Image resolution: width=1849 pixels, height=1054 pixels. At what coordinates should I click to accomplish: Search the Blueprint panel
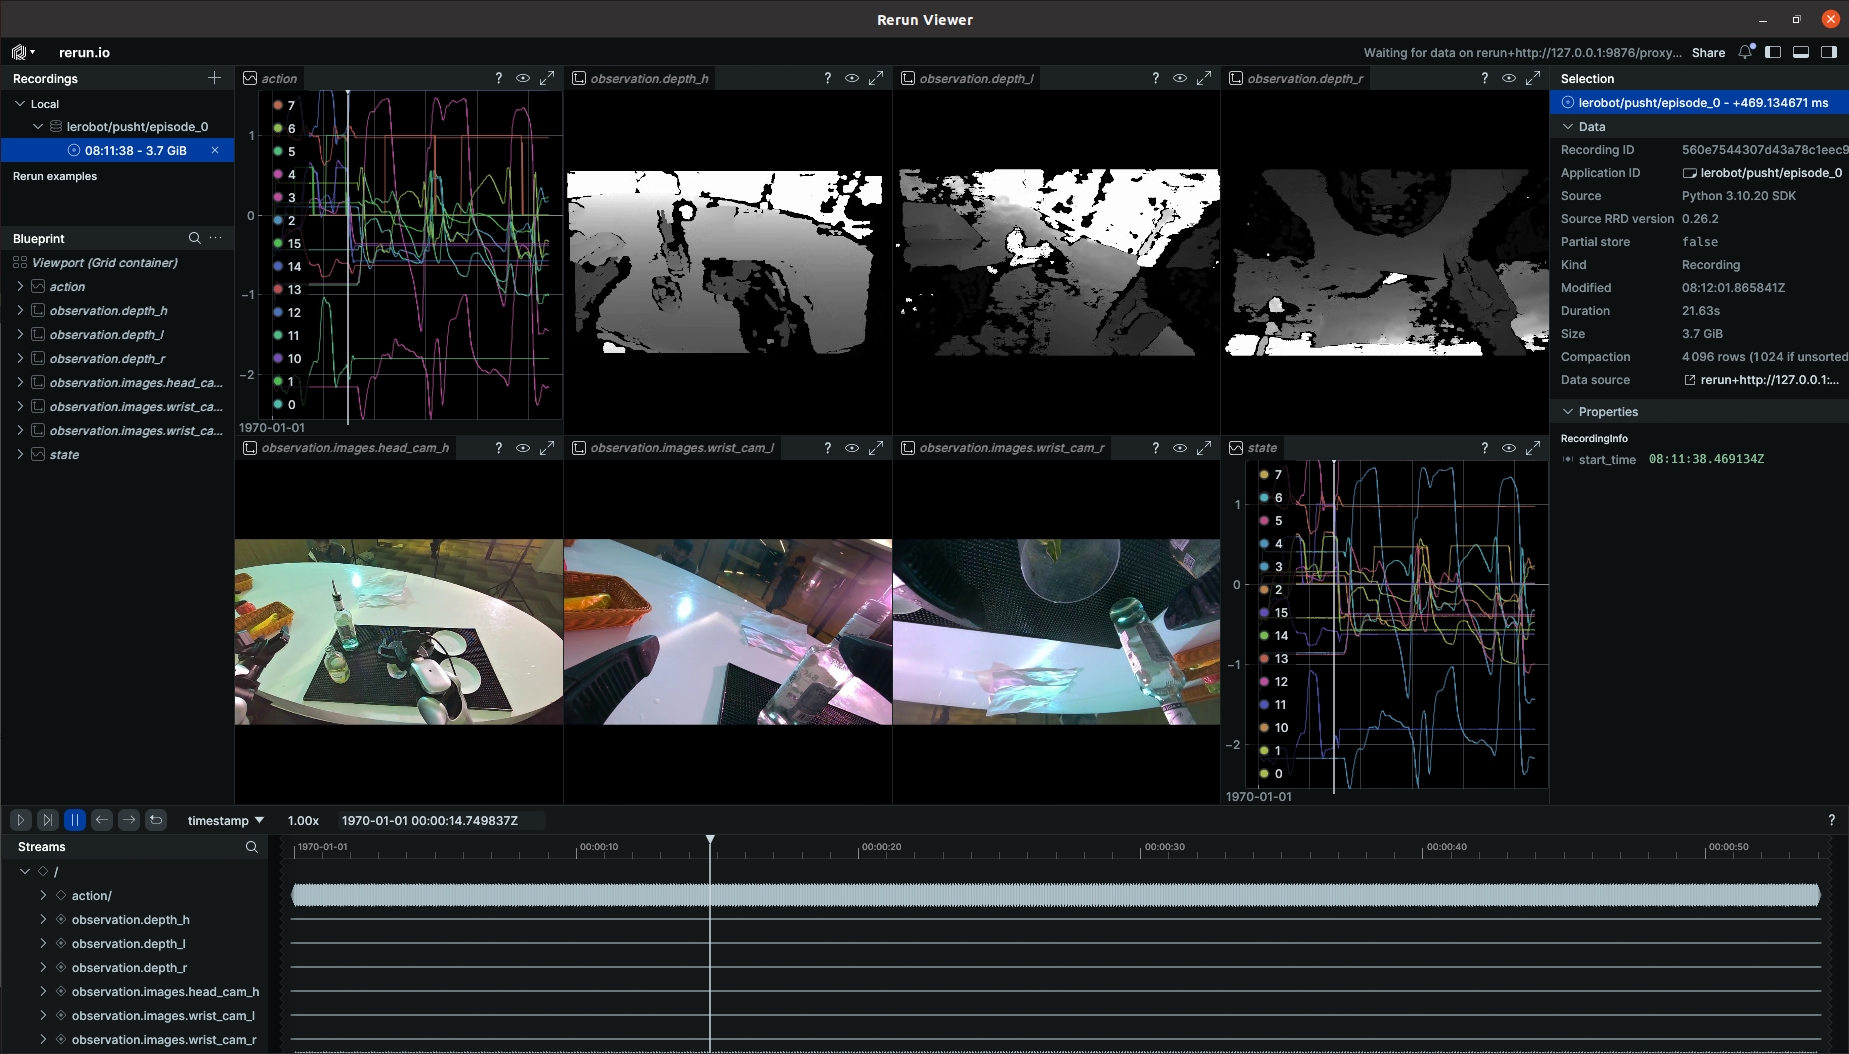[194, 238]
